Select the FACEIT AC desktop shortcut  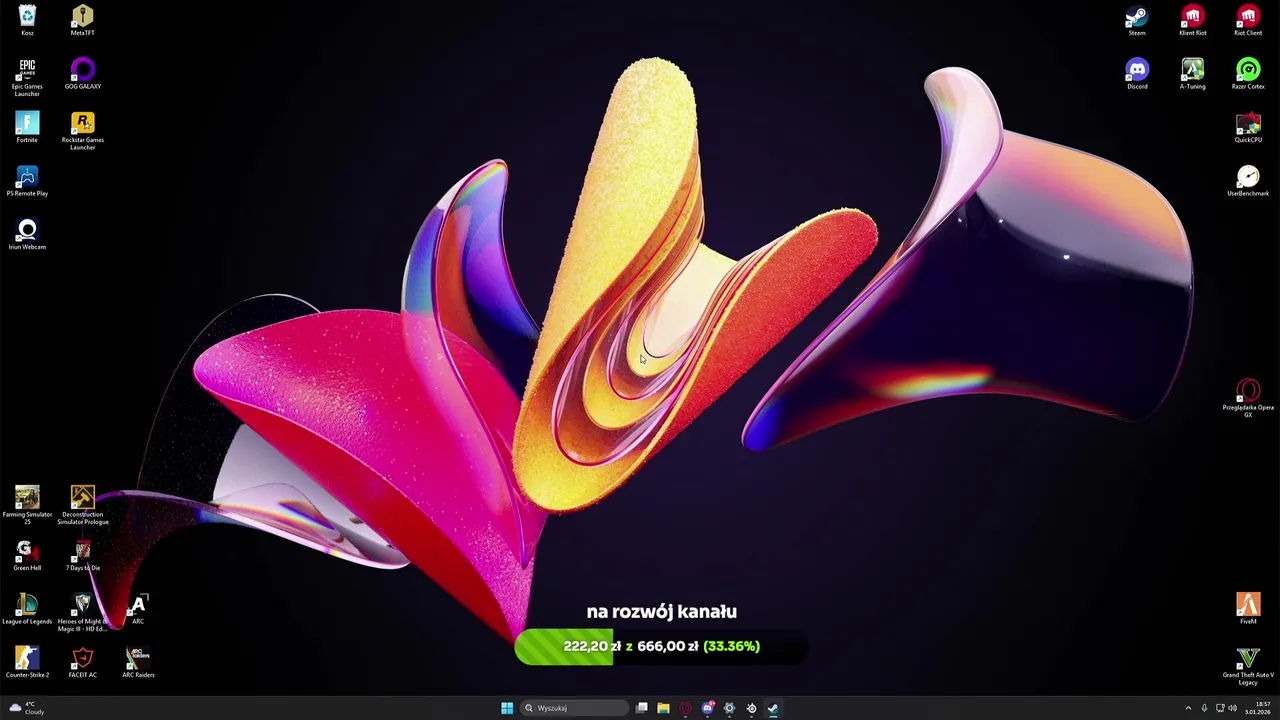pos(82,663)
